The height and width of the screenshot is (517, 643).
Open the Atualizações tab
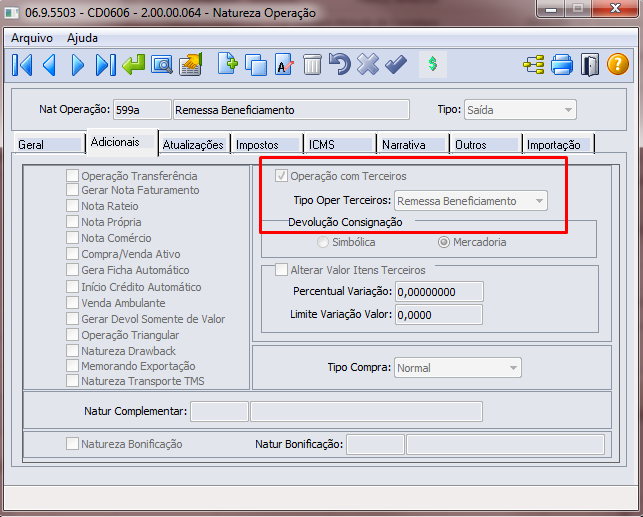click(x=194, y=144)
